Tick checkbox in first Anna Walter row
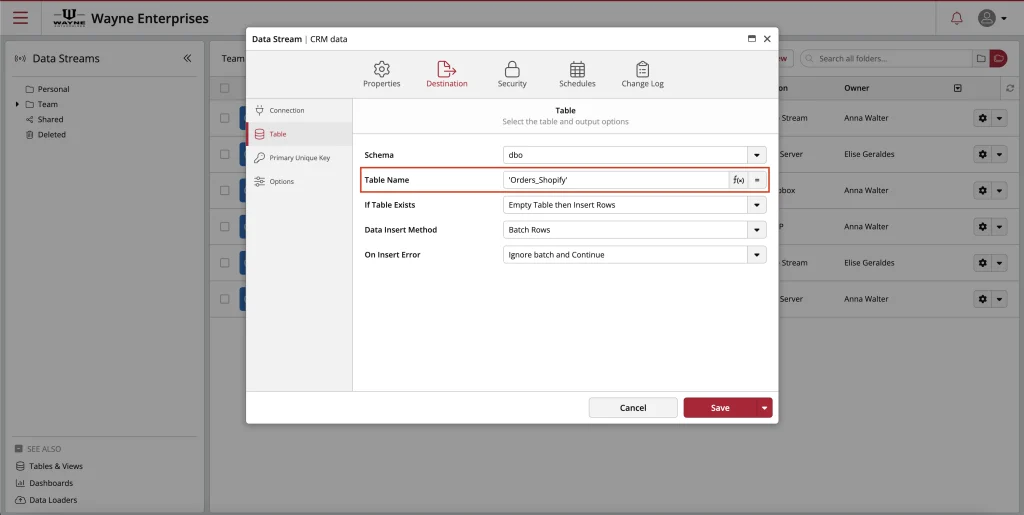Screen dimensions: 1024x515 pyautogui.click(x=225, y=118)
